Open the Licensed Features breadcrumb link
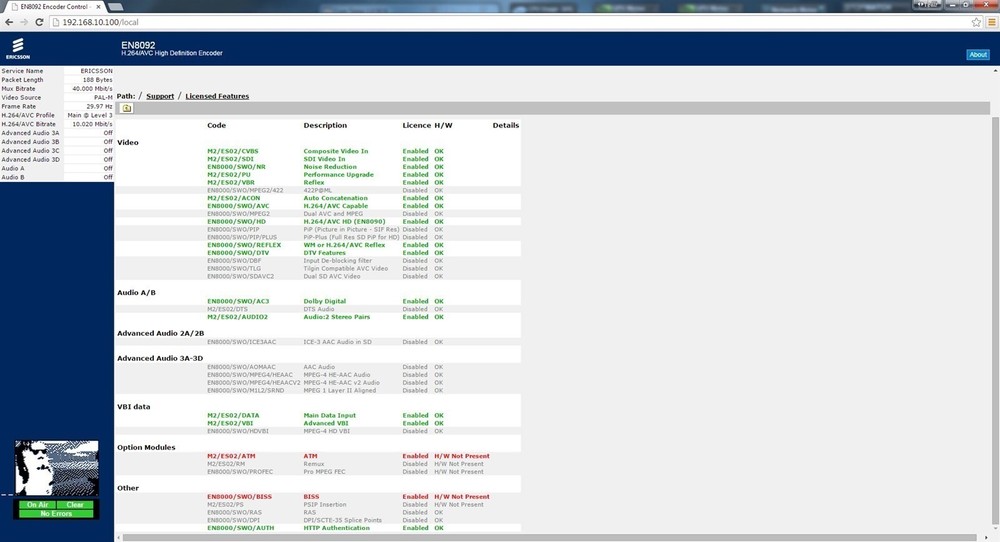This screenshot has height=542, width=1000. pos(217,96)
